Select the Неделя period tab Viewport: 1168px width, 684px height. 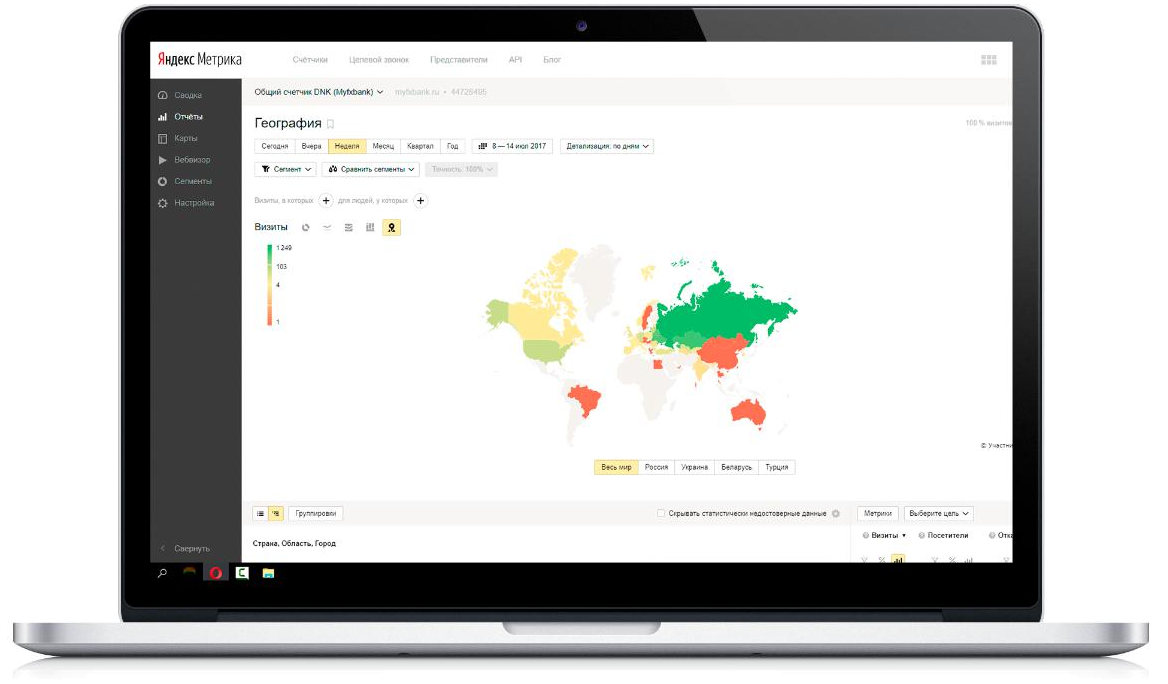(x=347, y=146)
